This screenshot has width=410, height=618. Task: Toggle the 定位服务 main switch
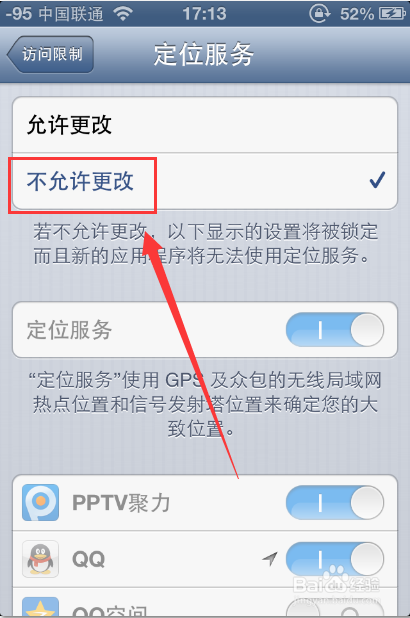coord(335,329)
